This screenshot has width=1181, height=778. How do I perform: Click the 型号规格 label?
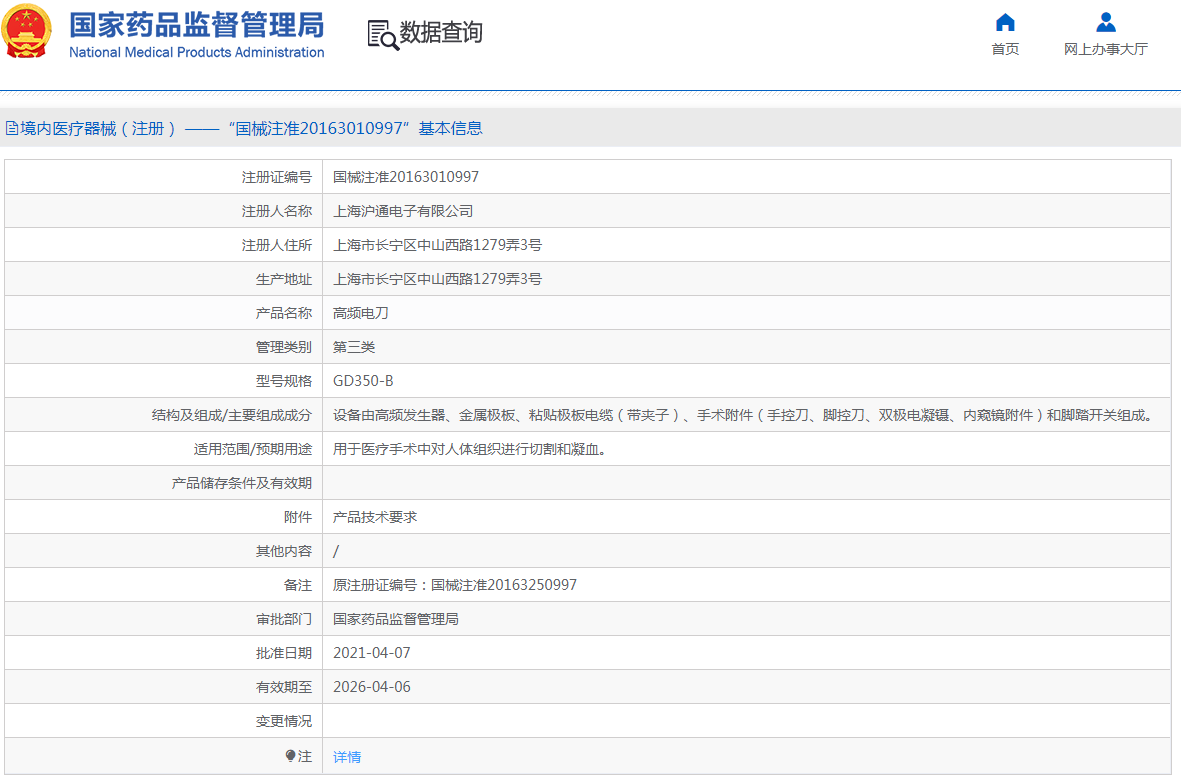(283, 381)
